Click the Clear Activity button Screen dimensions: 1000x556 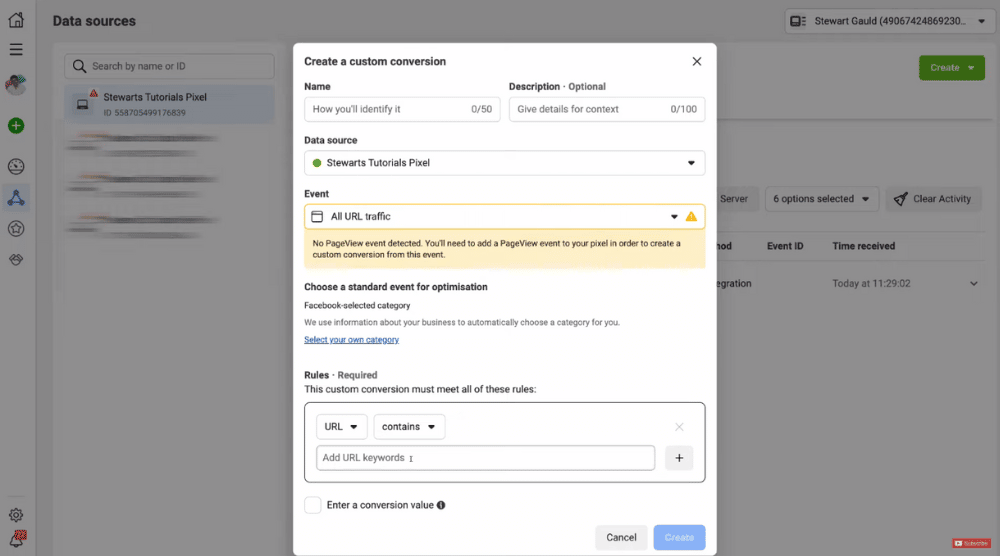pos(933,199)
